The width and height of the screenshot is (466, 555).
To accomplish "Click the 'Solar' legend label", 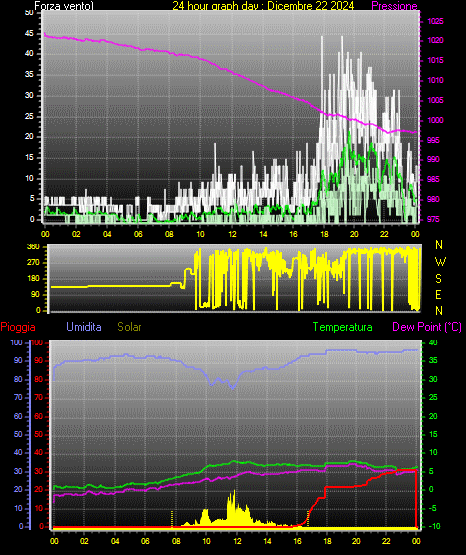I will tap(129, 327).
